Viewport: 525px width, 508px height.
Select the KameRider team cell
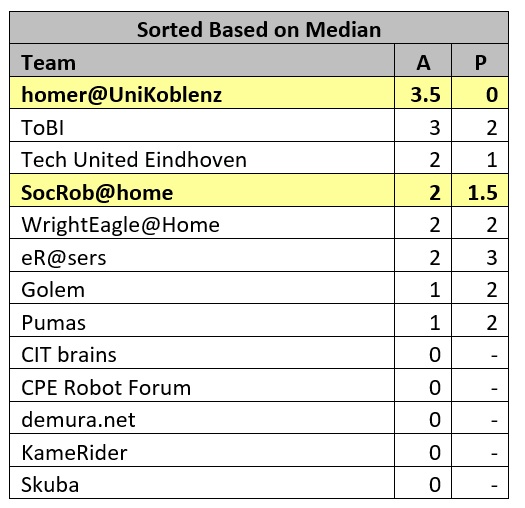point(202,450)
